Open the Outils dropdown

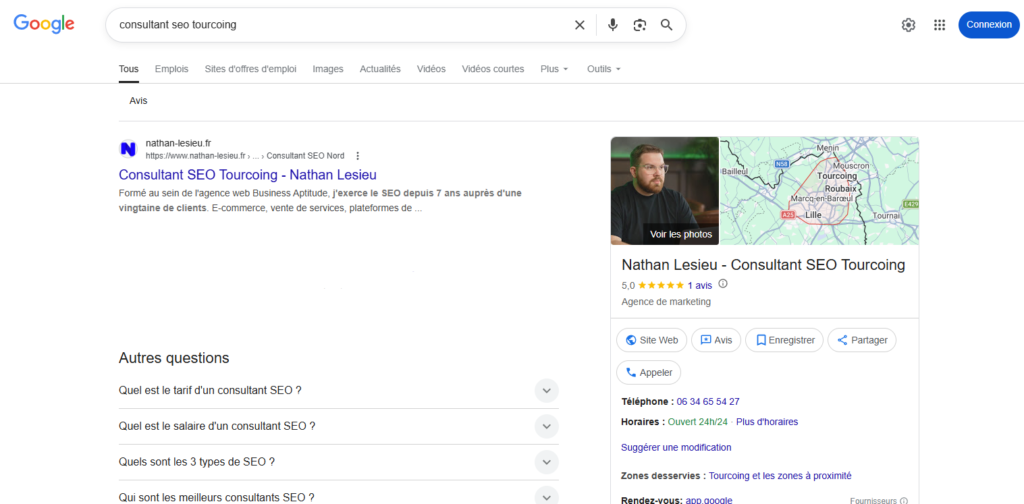(x=603, y=69)
